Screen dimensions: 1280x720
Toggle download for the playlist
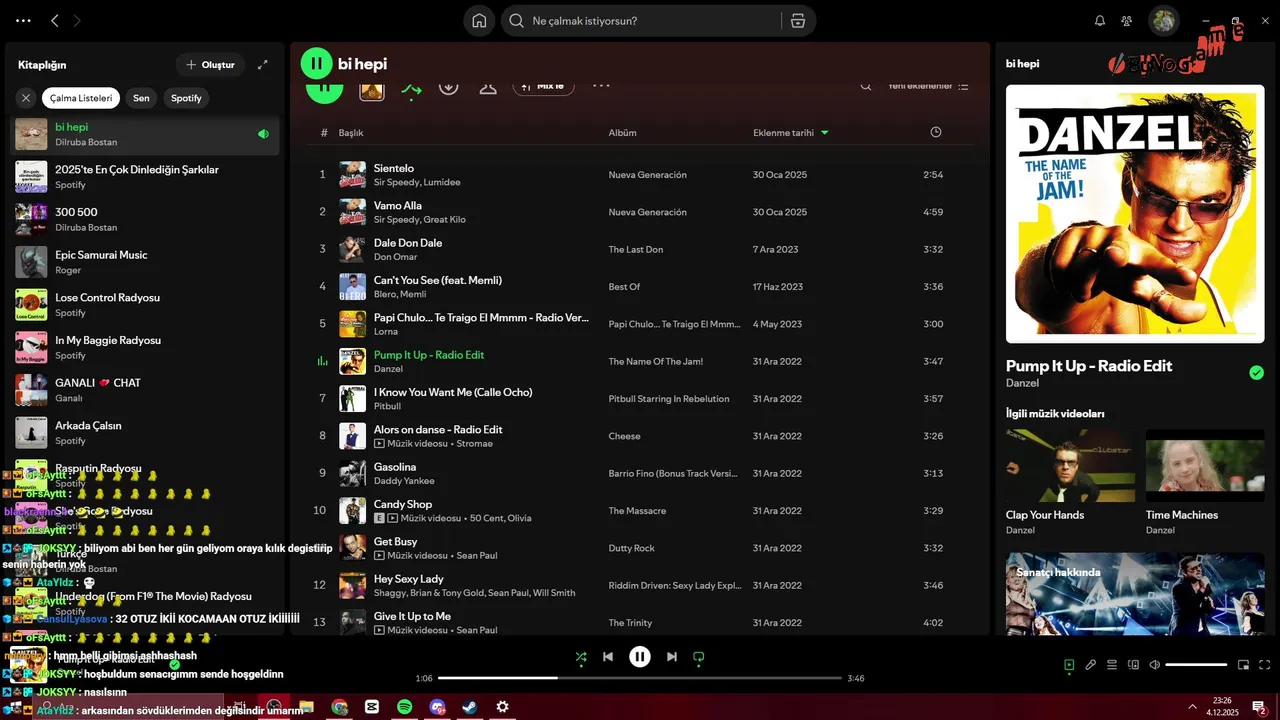pyautogui.click(x=448, y=87)
